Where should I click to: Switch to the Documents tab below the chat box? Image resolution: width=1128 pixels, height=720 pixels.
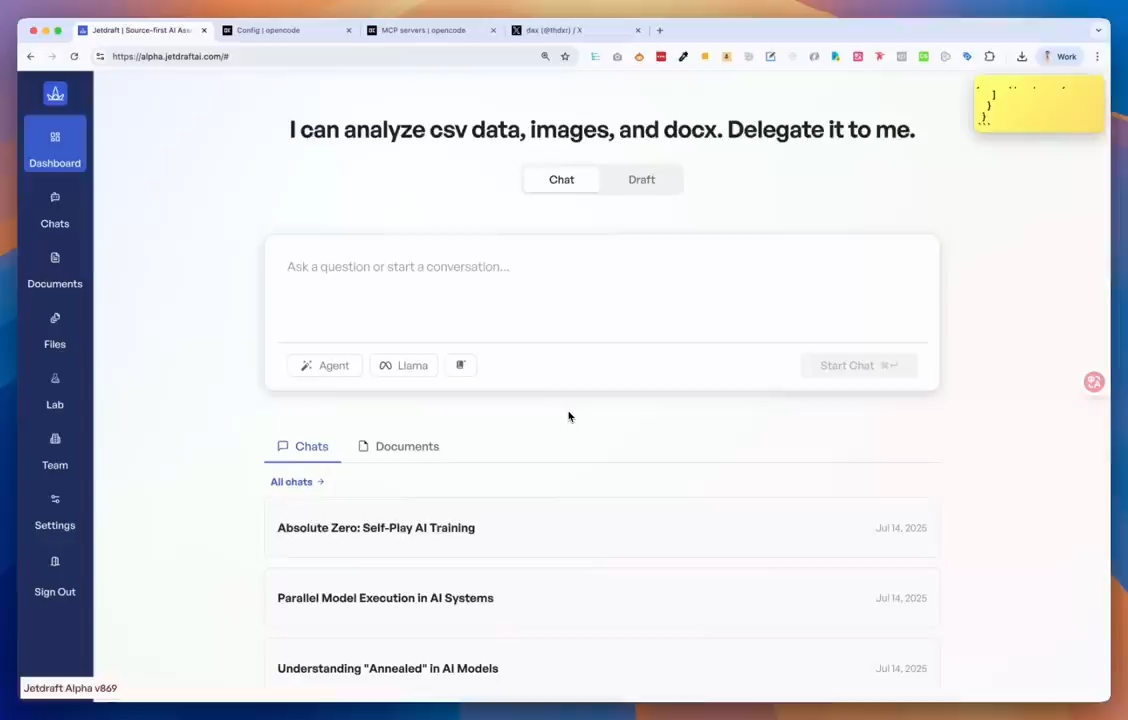[x=398, y=446]
